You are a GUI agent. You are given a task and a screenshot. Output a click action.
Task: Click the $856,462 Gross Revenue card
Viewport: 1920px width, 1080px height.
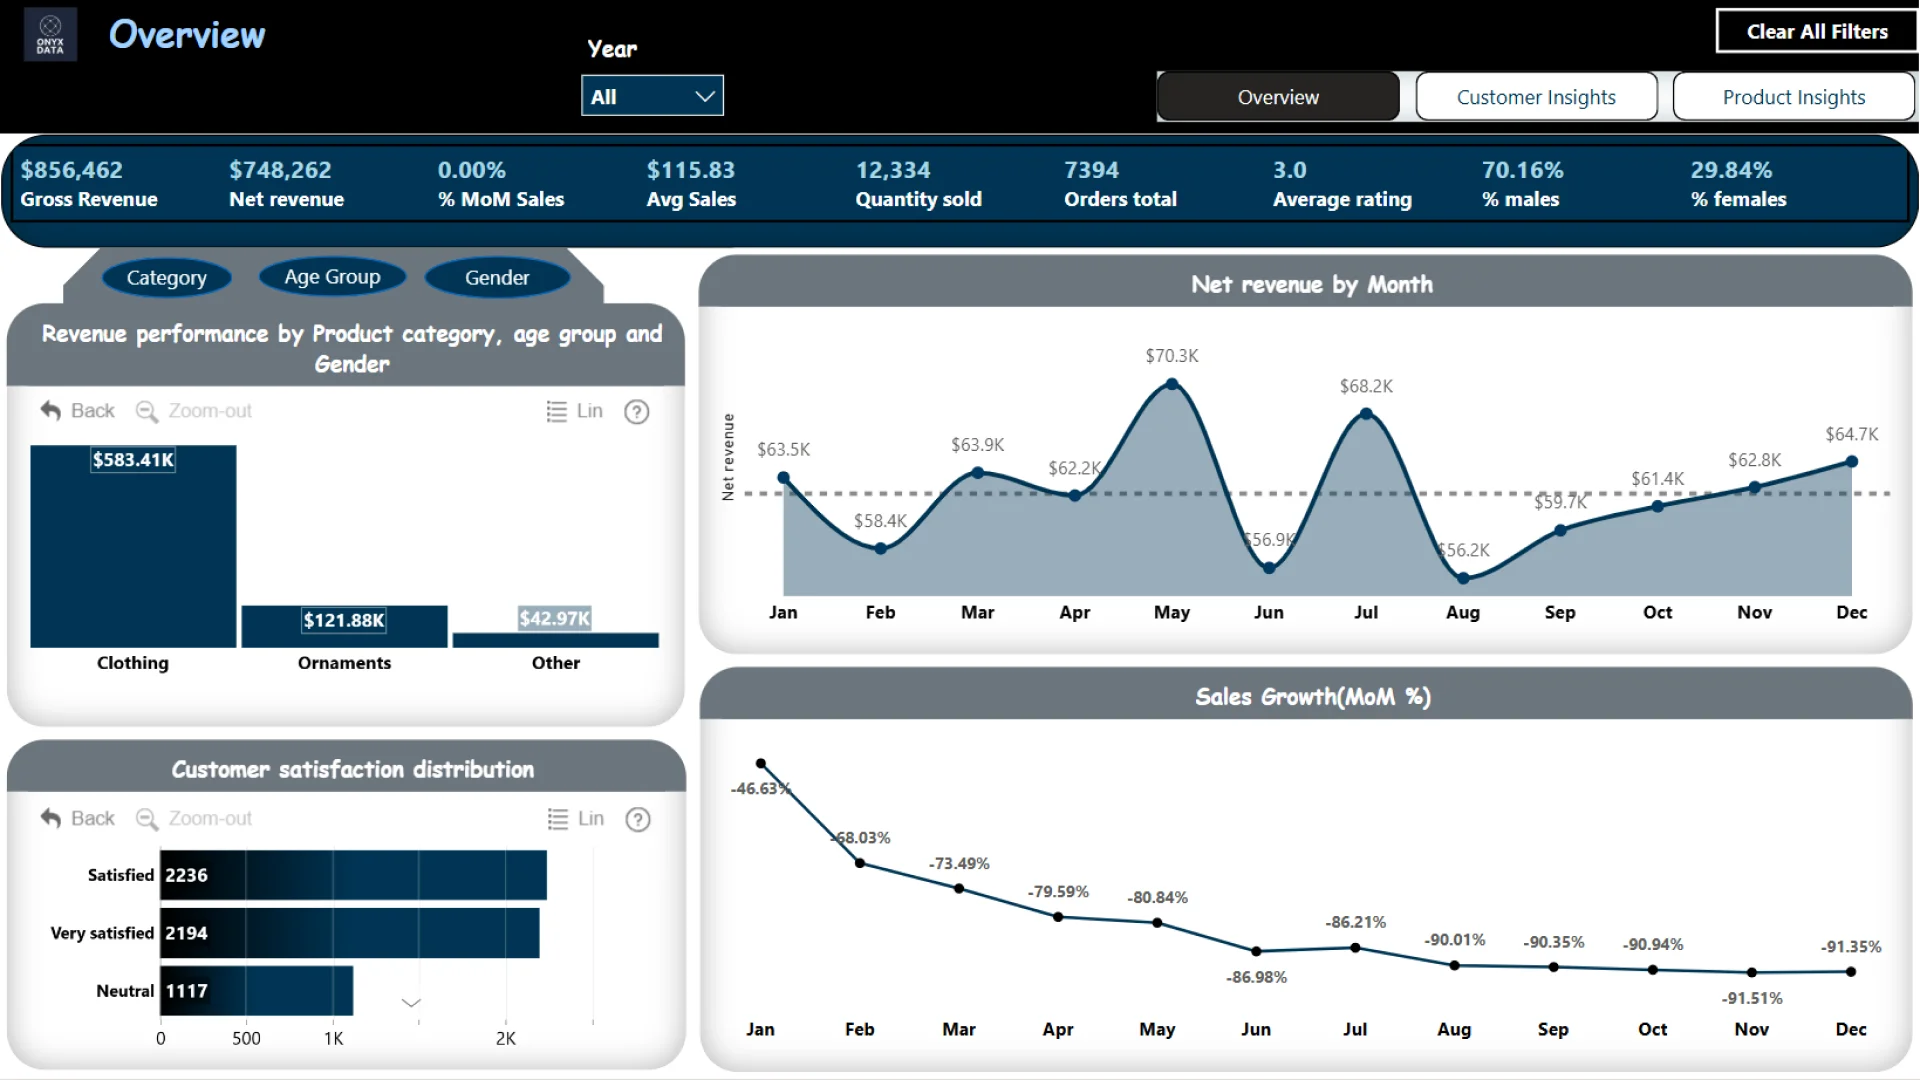[x=89, y=184]
